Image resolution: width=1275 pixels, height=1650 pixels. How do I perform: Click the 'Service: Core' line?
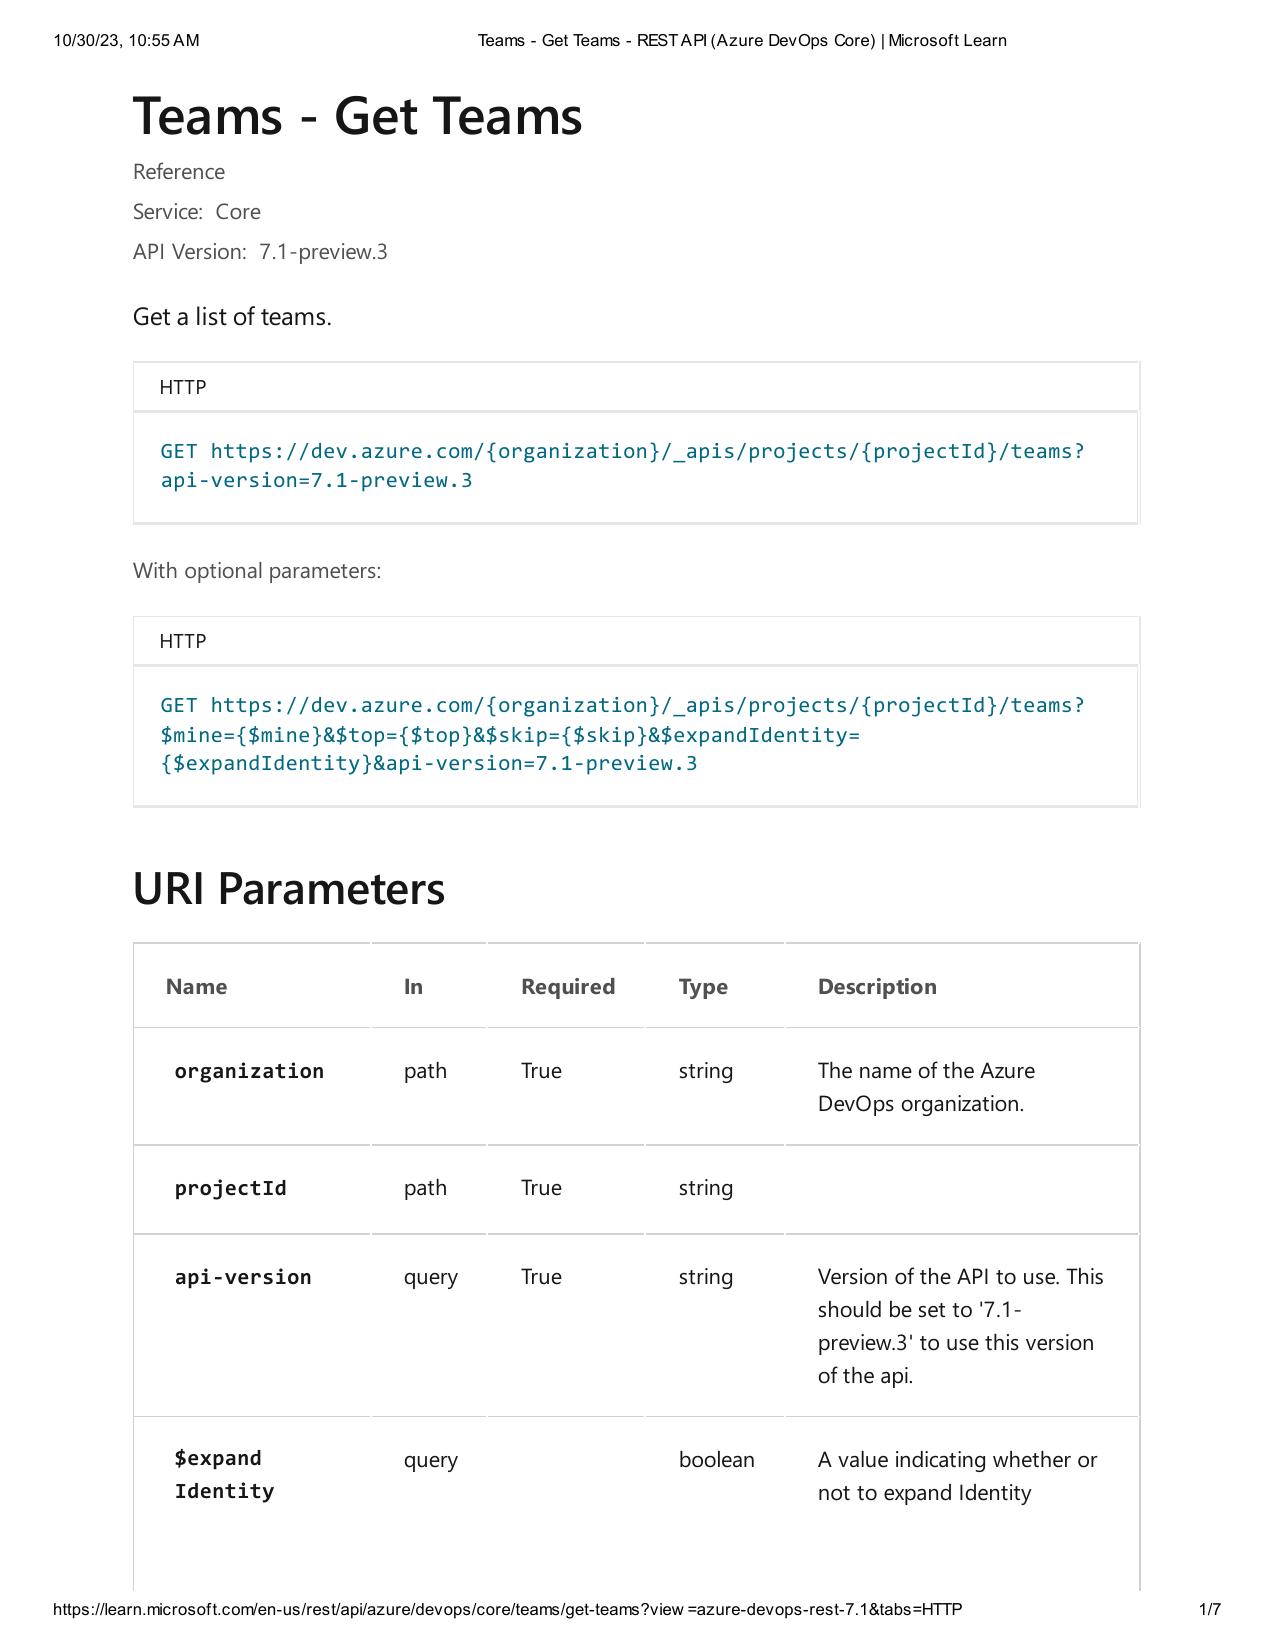pos(197,212)
